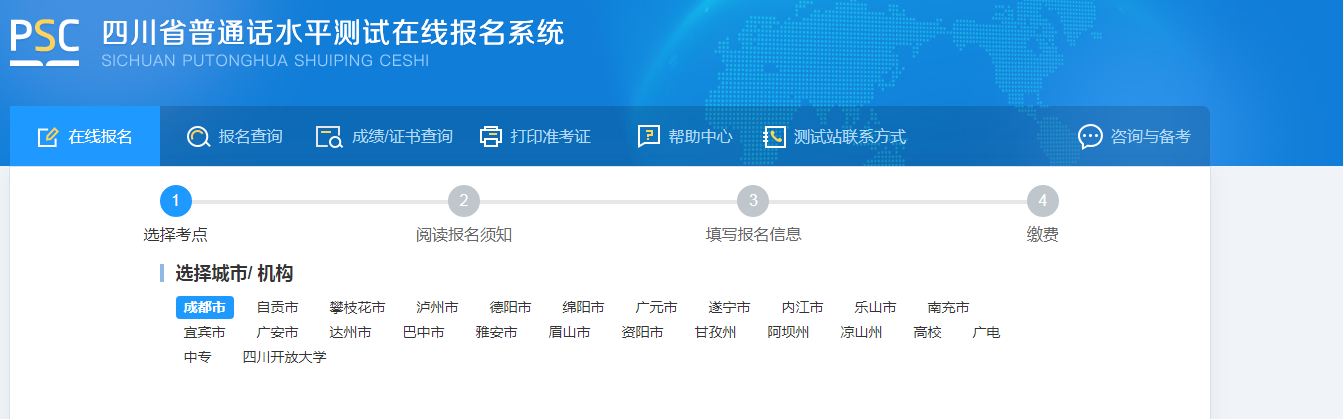This screenshot has width=1343, height=419.
Task: Click the 打印准考证 printer icon
Action: click(x=490, y=137)
